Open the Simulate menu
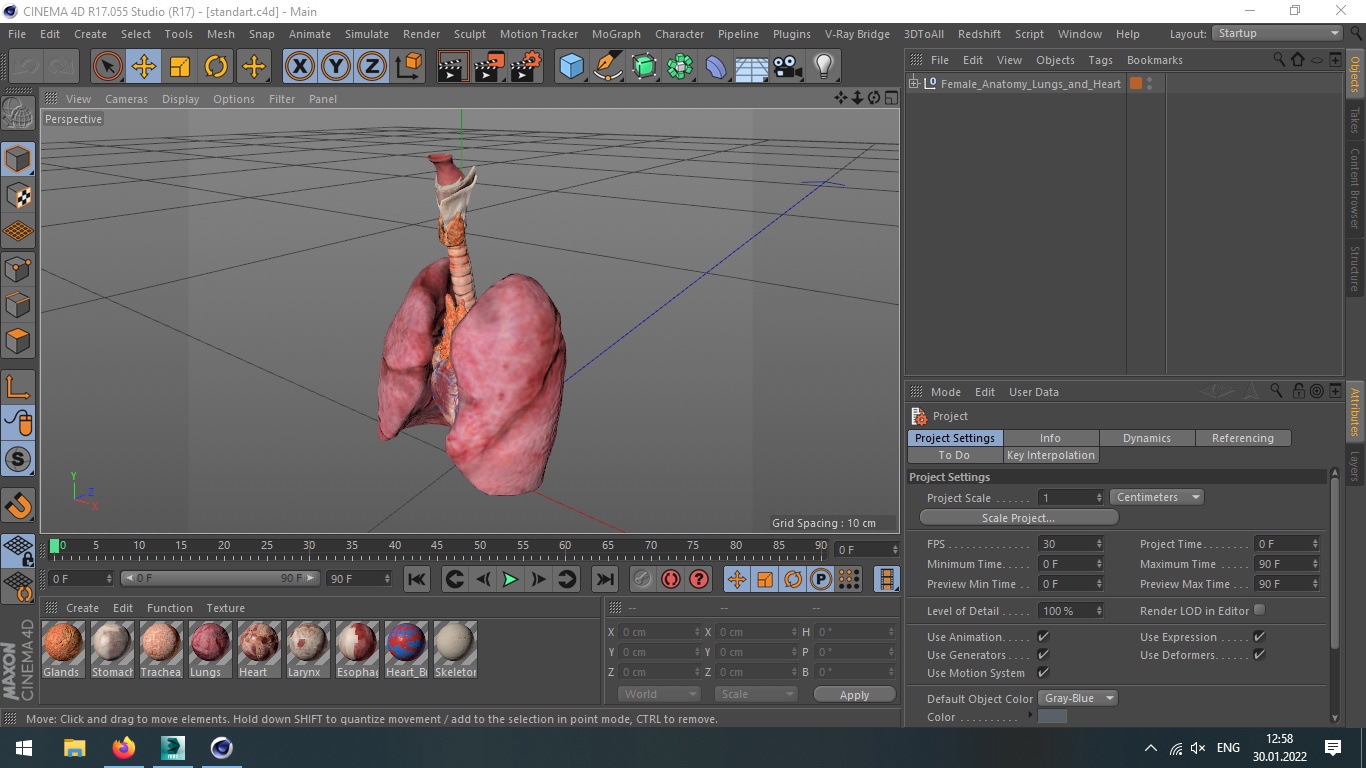Screen dimensions: 1366x768 click(x=367, y=34)
